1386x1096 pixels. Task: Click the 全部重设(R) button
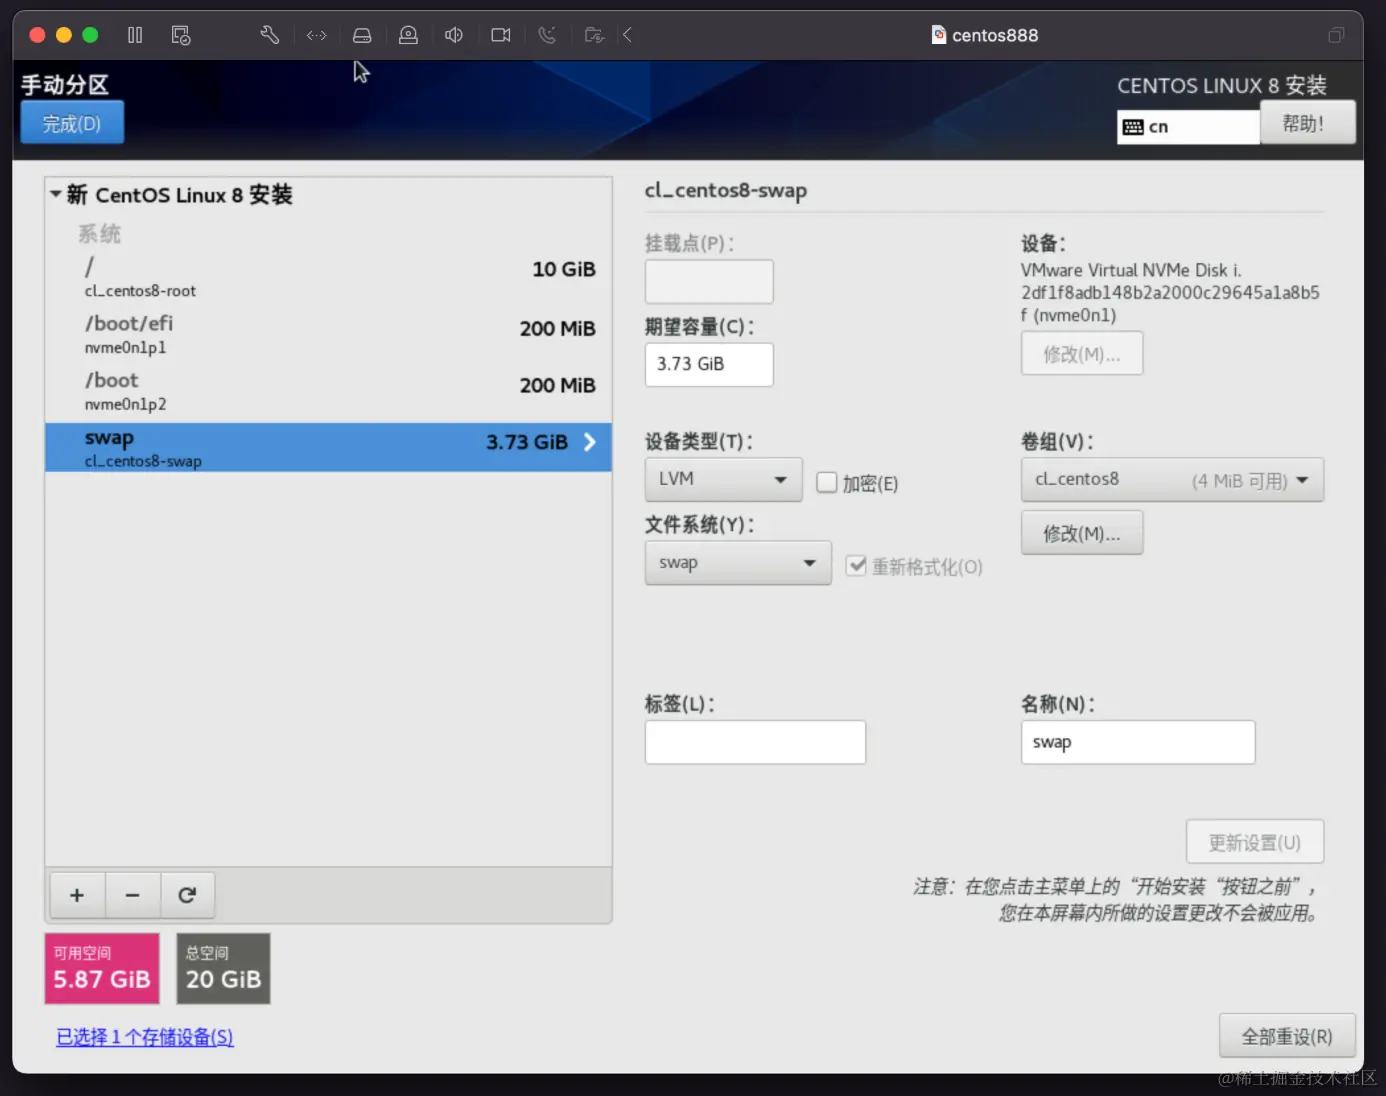click(1287, 1036)
